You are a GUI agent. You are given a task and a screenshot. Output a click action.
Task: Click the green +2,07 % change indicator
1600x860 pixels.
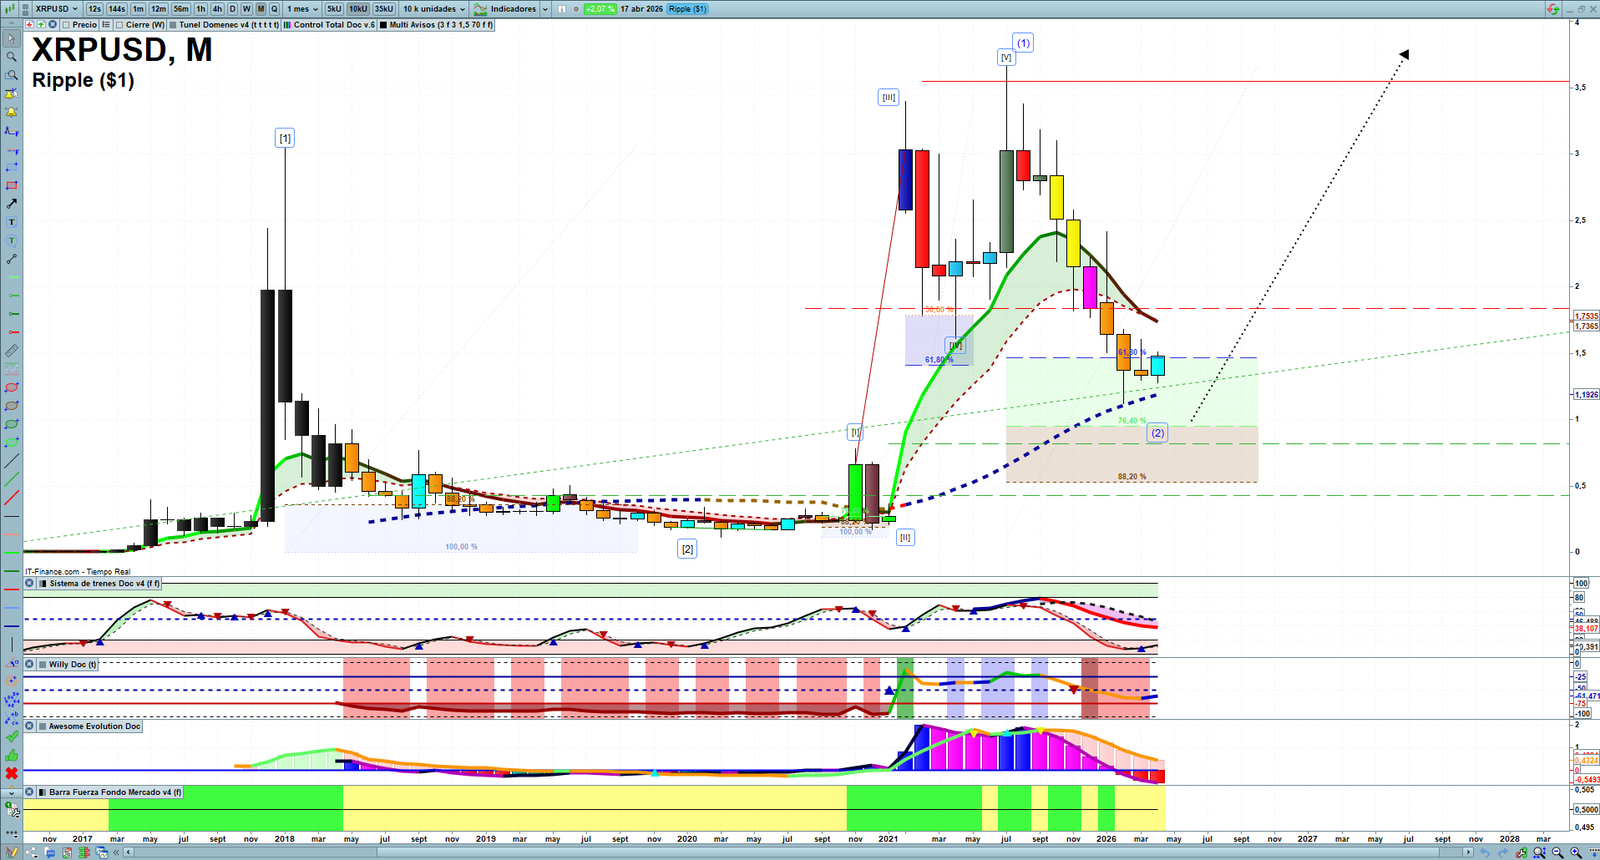[x=600, y=9]
